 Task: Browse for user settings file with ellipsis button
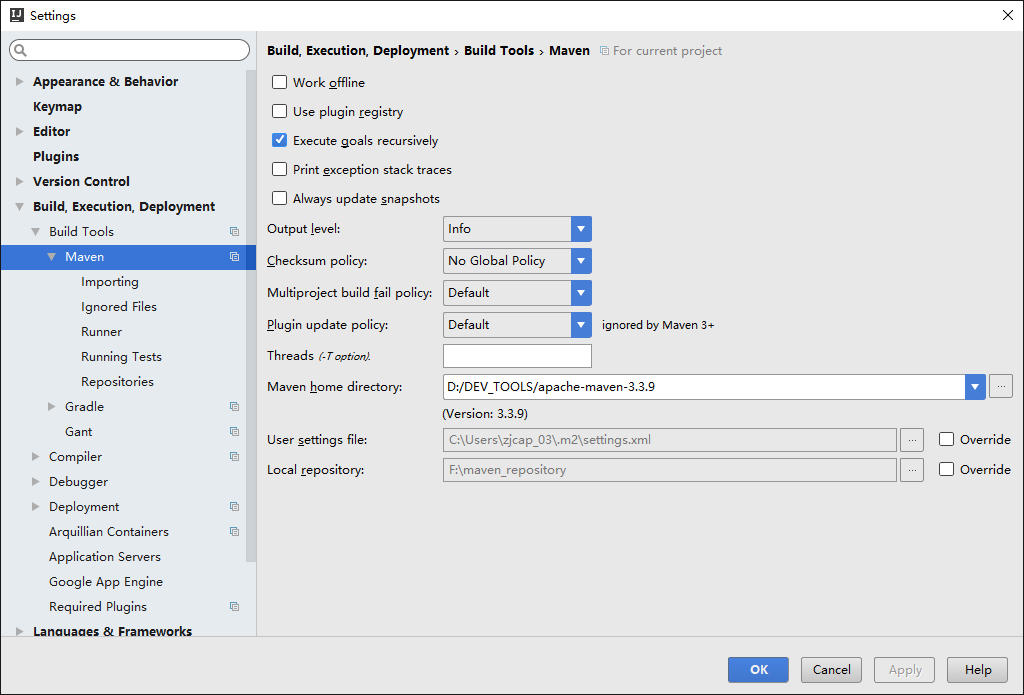click(912, 440)
